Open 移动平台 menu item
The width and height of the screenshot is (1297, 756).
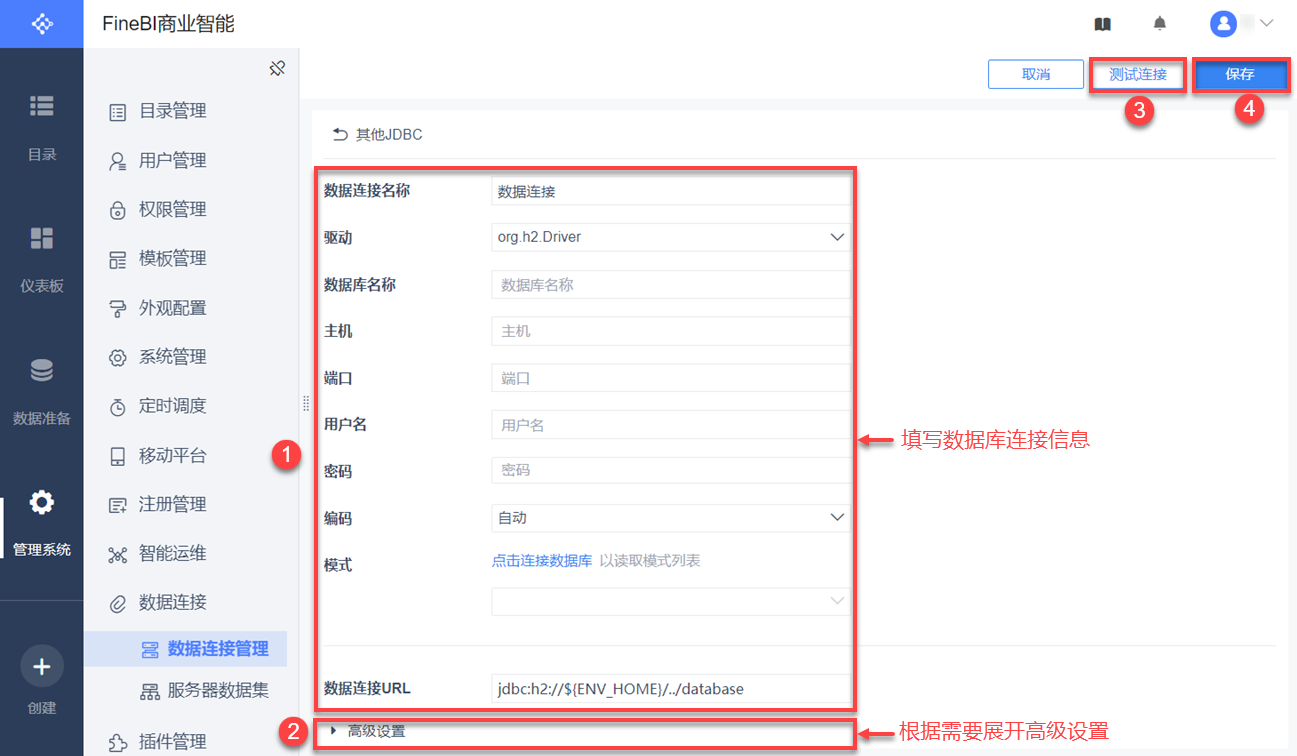173,455
